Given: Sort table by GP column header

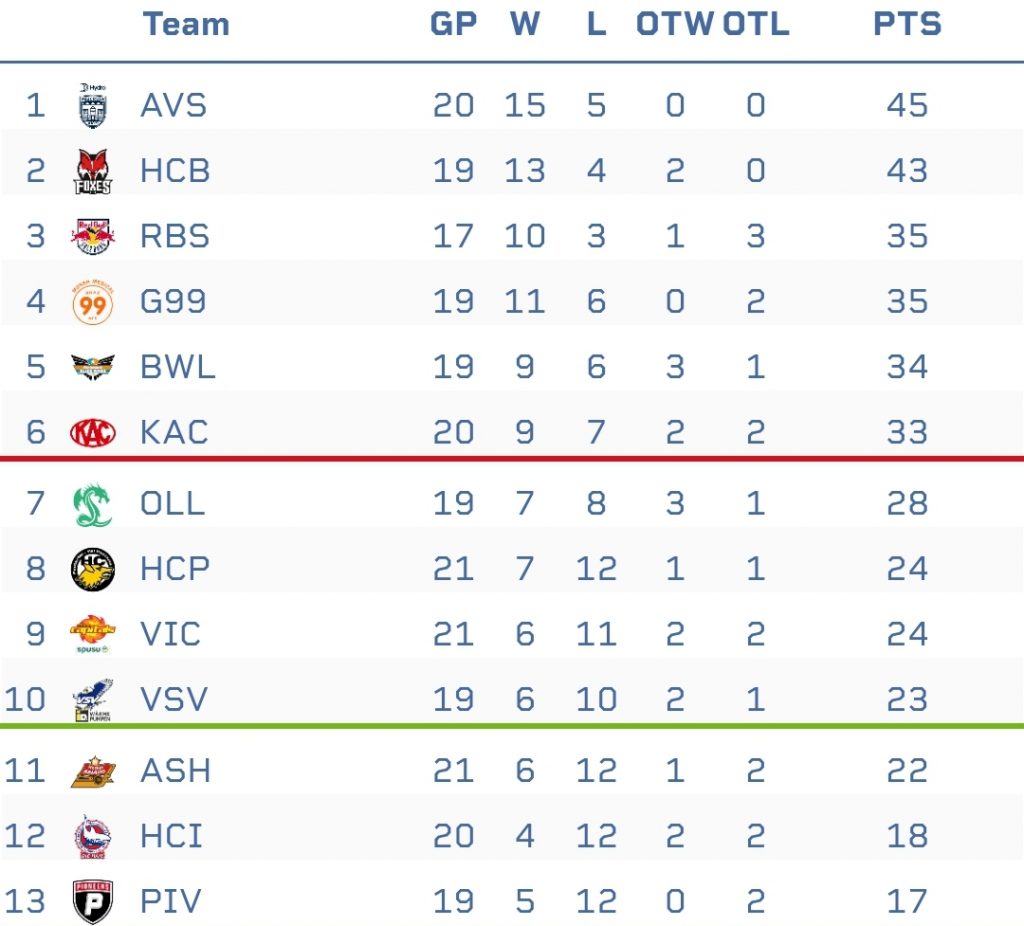Looking at the screenshot, I should [x=453, y=24].
